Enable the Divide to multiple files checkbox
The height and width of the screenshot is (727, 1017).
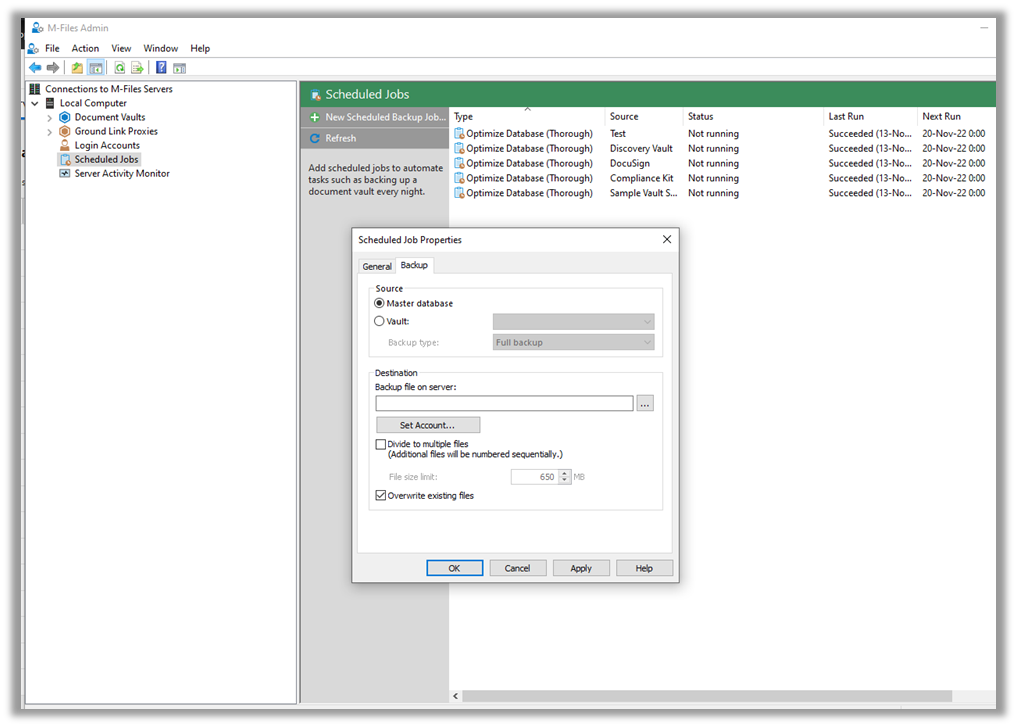click(x=381, y=444)
